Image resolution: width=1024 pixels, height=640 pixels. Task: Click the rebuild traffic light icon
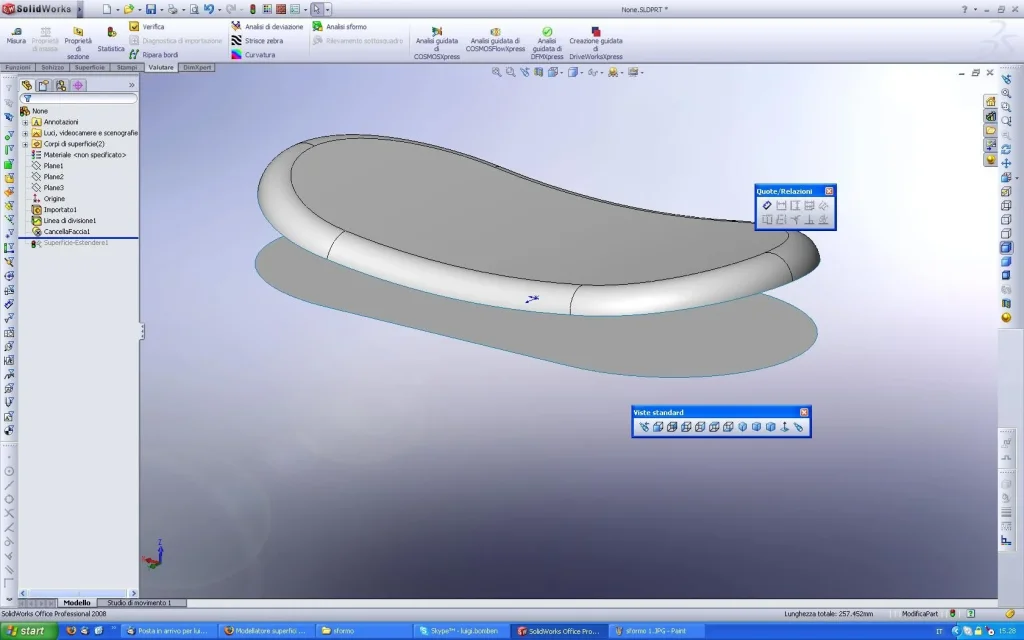click(x=253, y=9)
